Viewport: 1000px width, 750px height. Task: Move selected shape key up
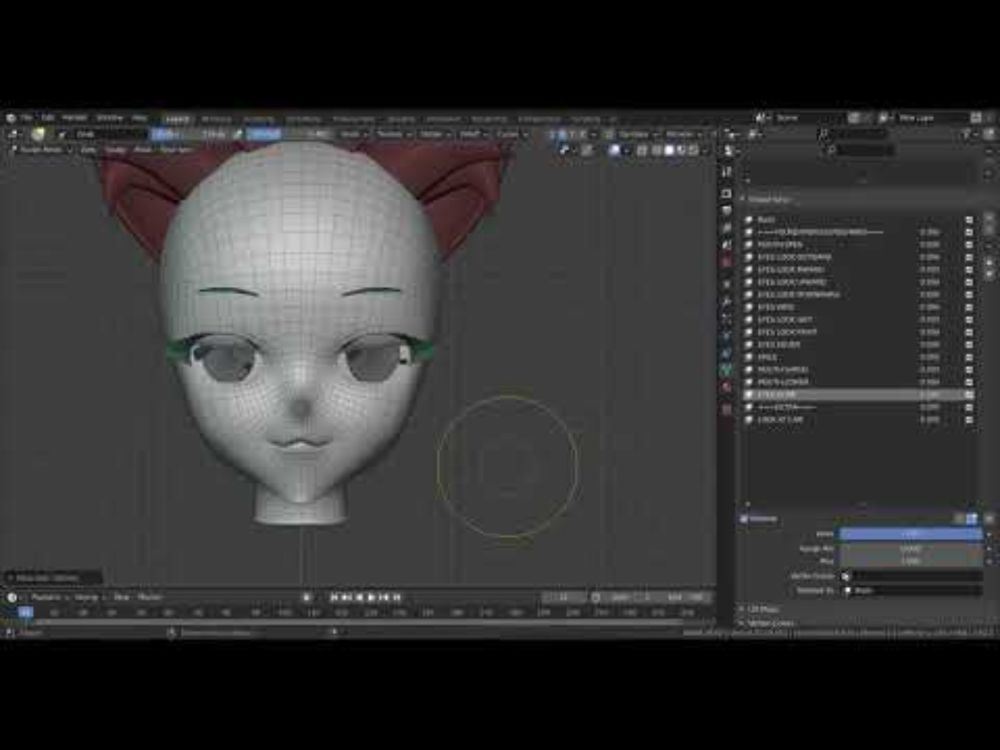point(989,262)
